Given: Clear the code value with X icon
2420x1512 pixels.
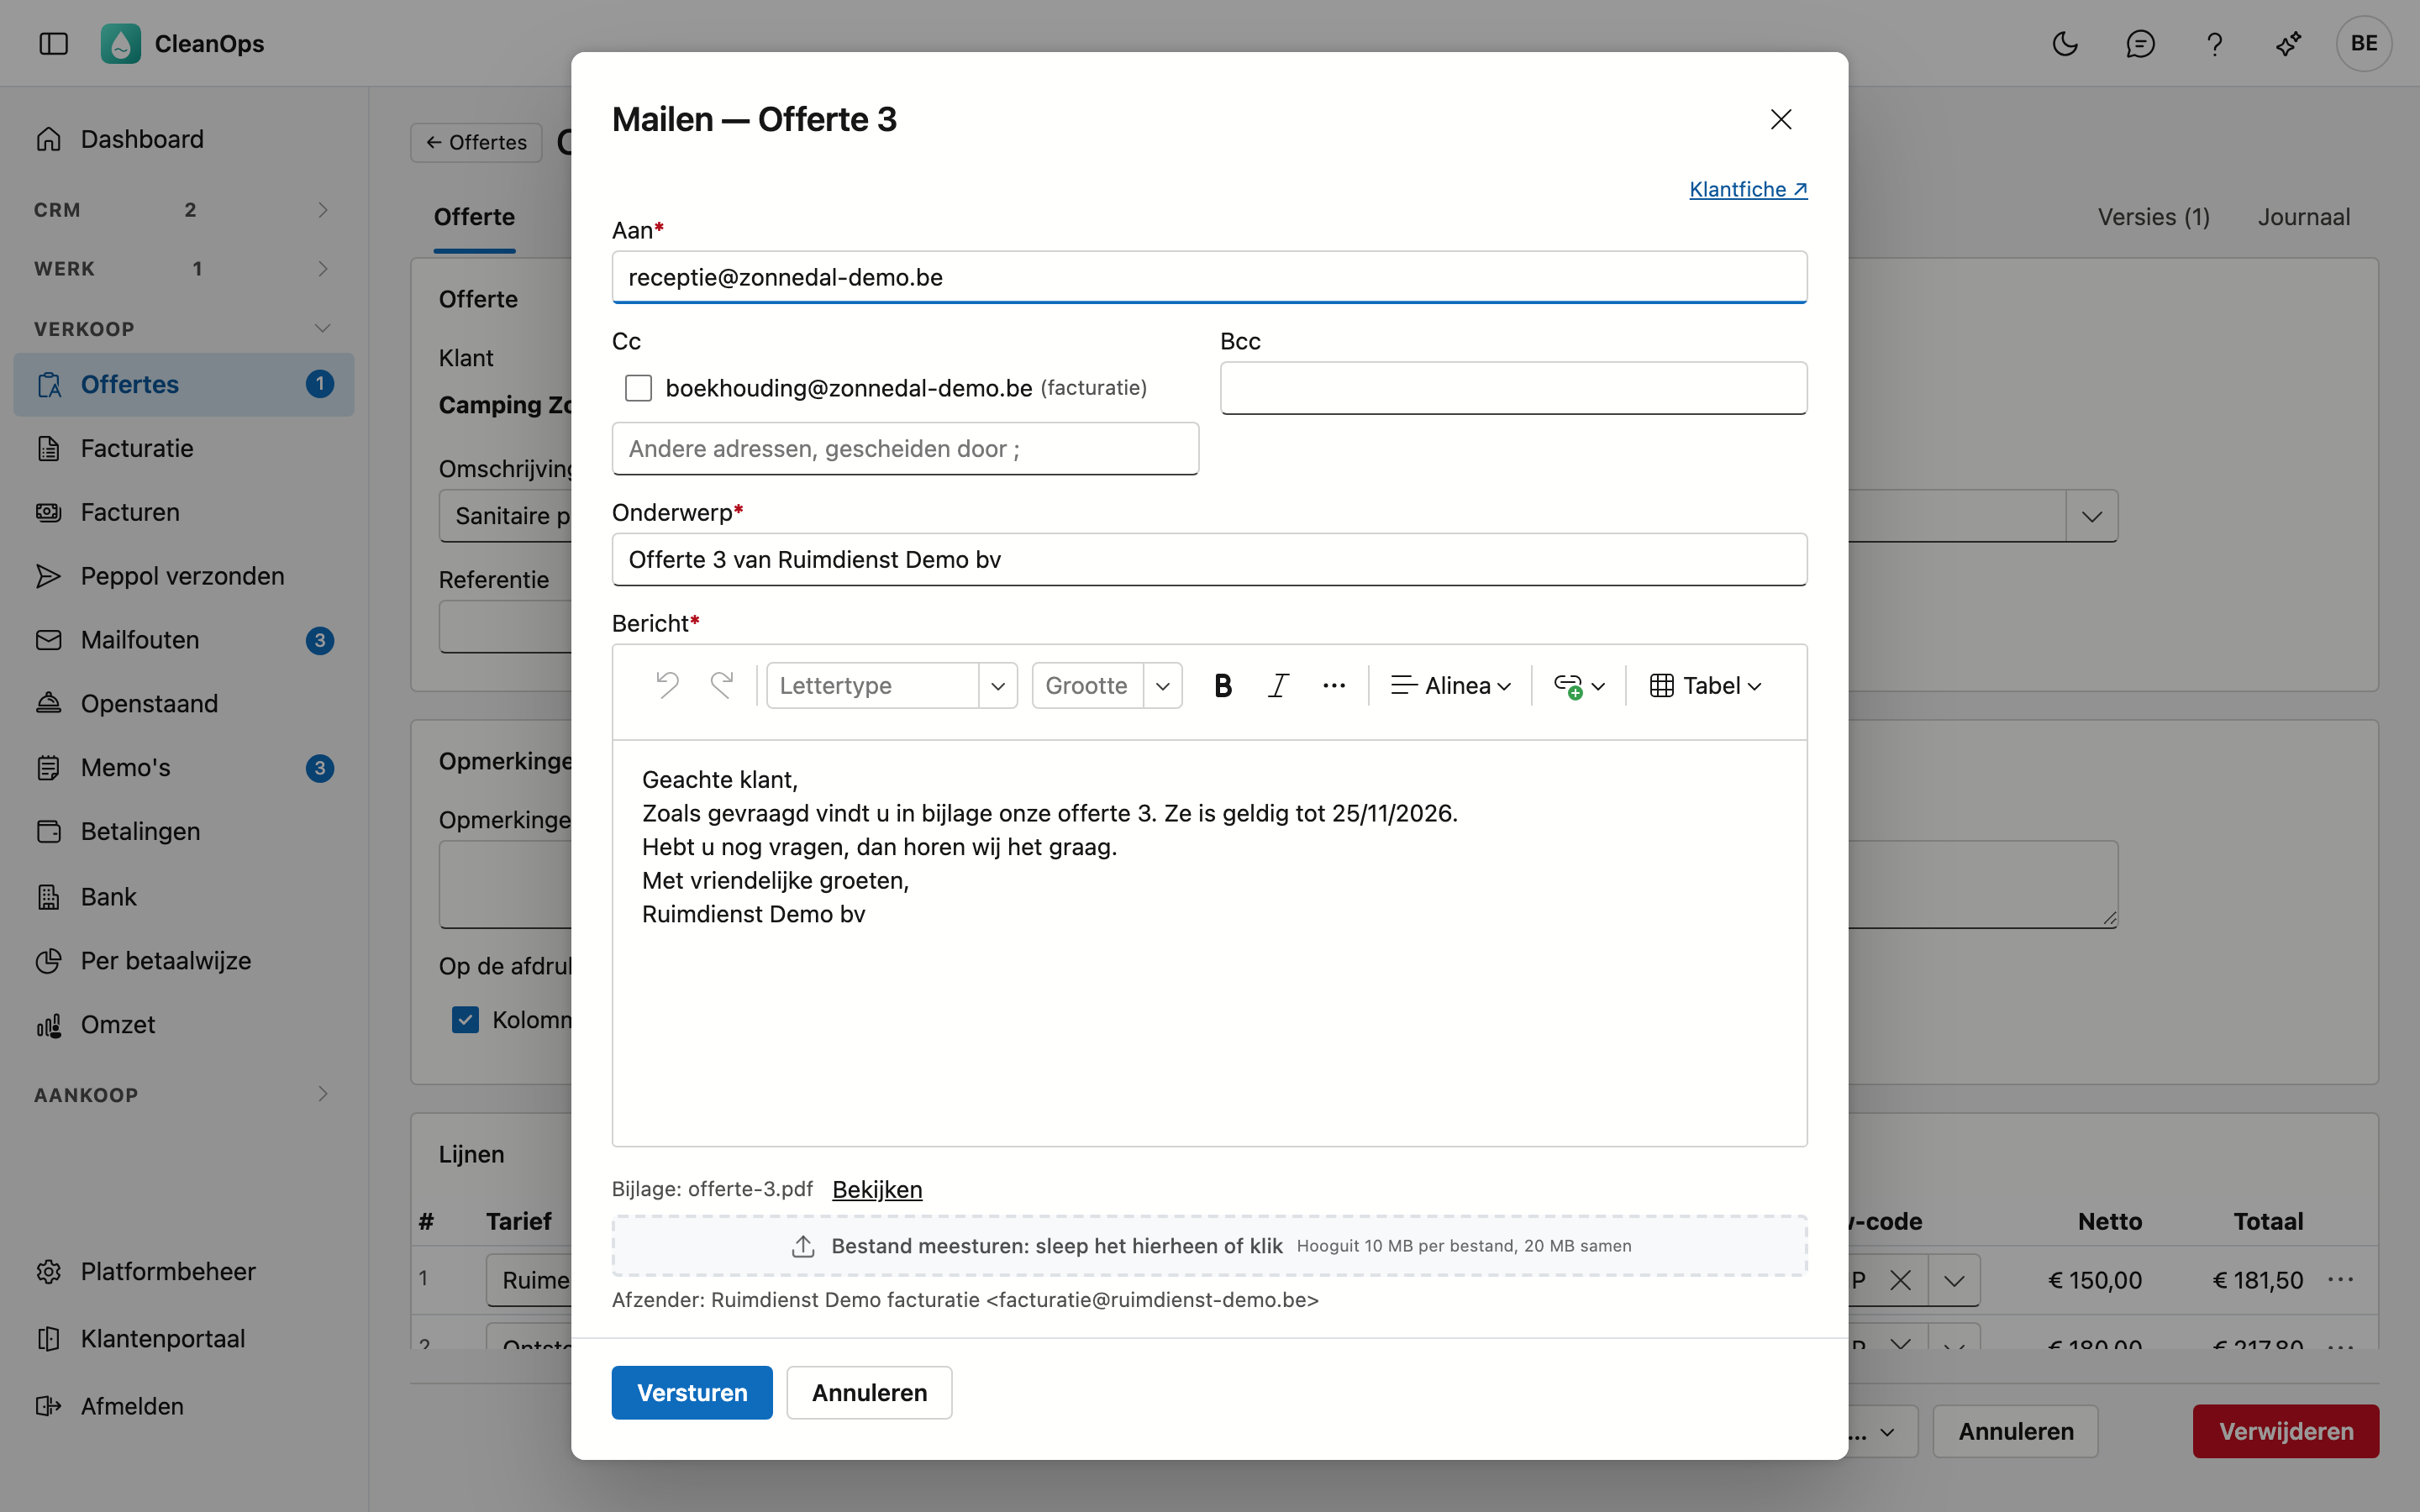Looking at the screenshot, I should tap(1900, 1280).
